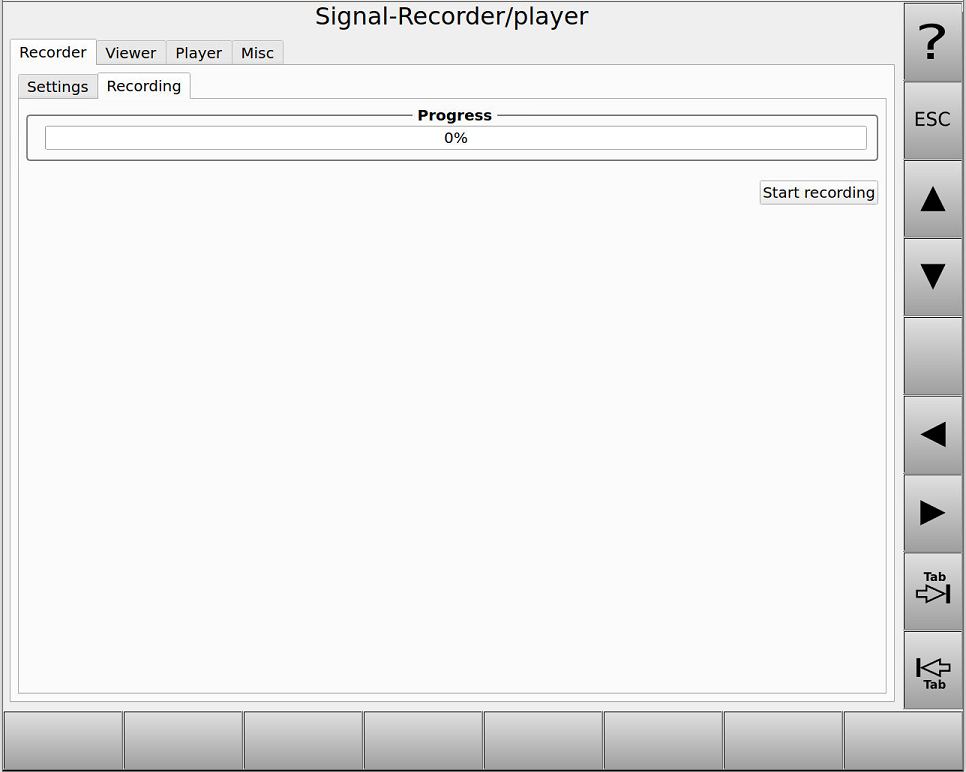966x772 pixels.
Task: Click the Tab forward icon
Action: [x=932, y=590]
